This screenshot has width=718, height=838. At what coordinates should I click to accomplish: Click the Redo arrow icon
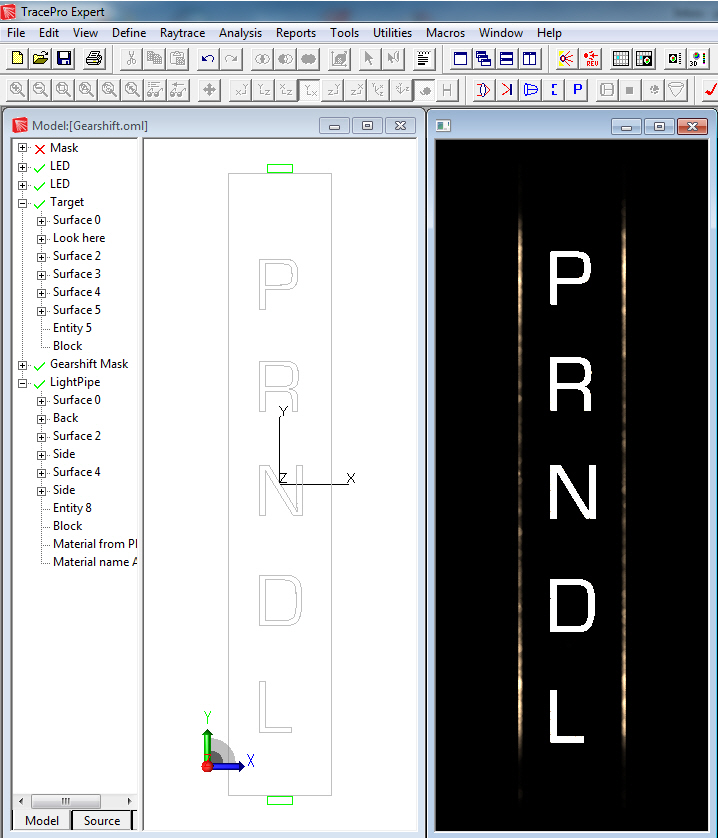231,58
